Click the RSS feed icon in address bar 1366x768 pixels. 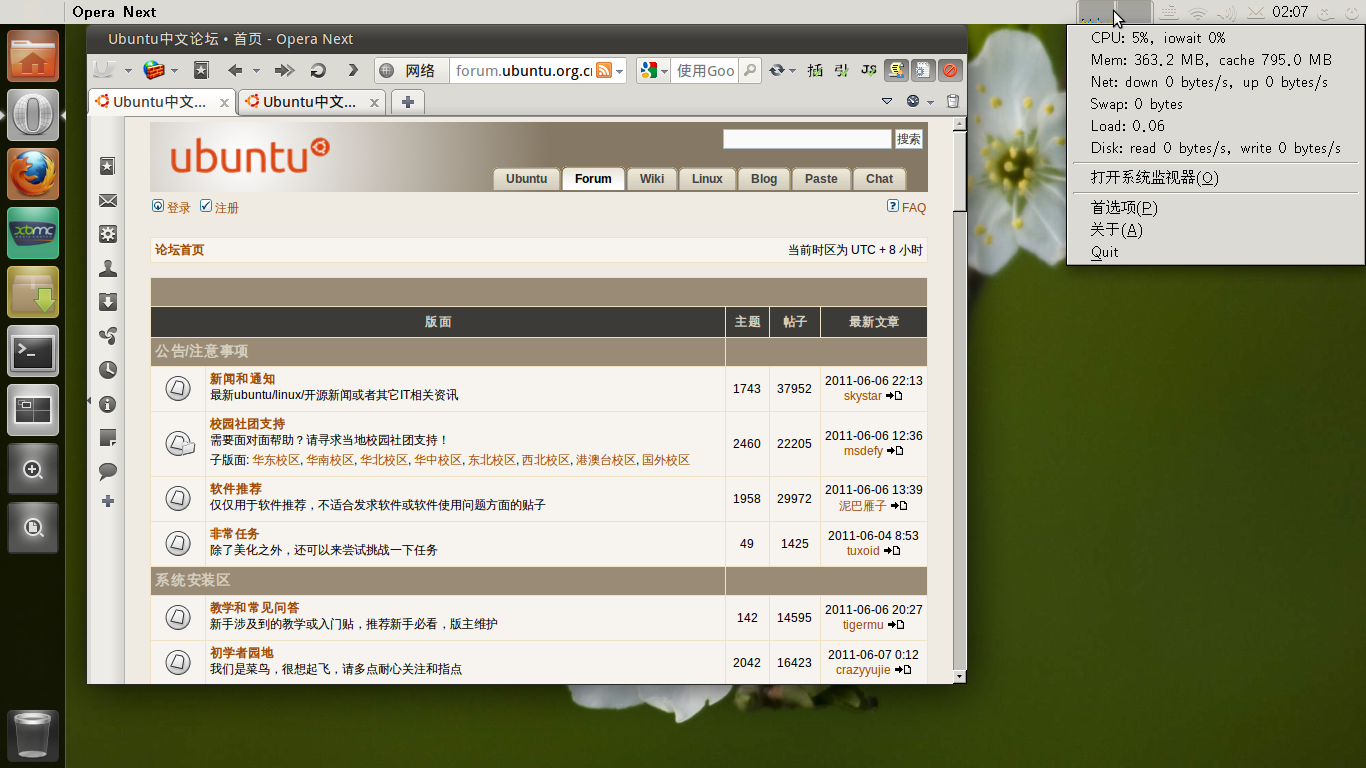[603, 70]
